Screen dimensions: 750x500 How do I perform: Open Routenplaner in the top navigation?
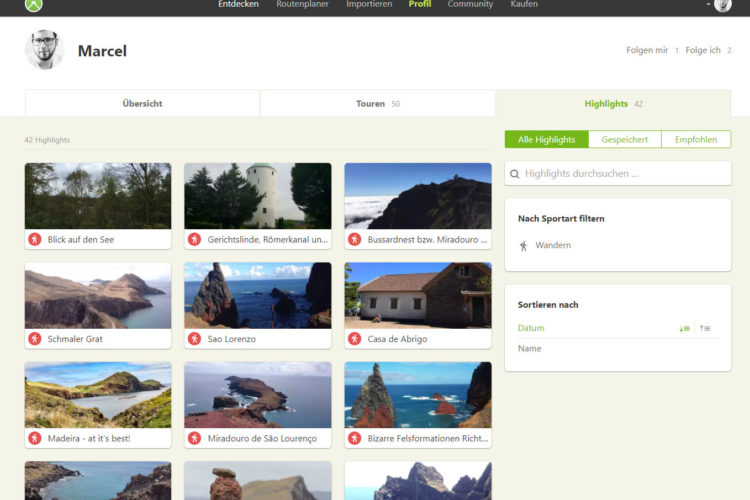pos(302,4)
